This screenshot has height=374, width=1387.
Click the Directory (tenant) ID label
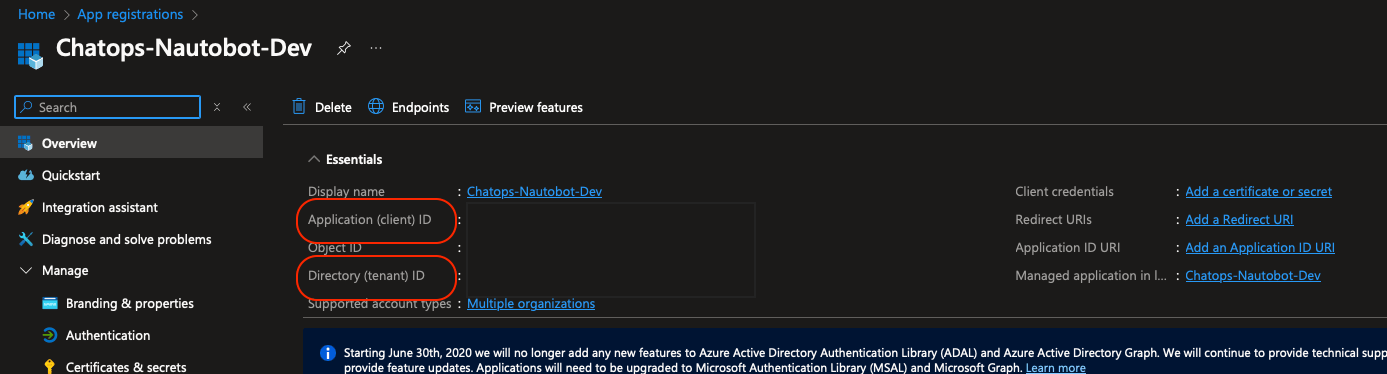pyautogui.click(x=366, y=275)
